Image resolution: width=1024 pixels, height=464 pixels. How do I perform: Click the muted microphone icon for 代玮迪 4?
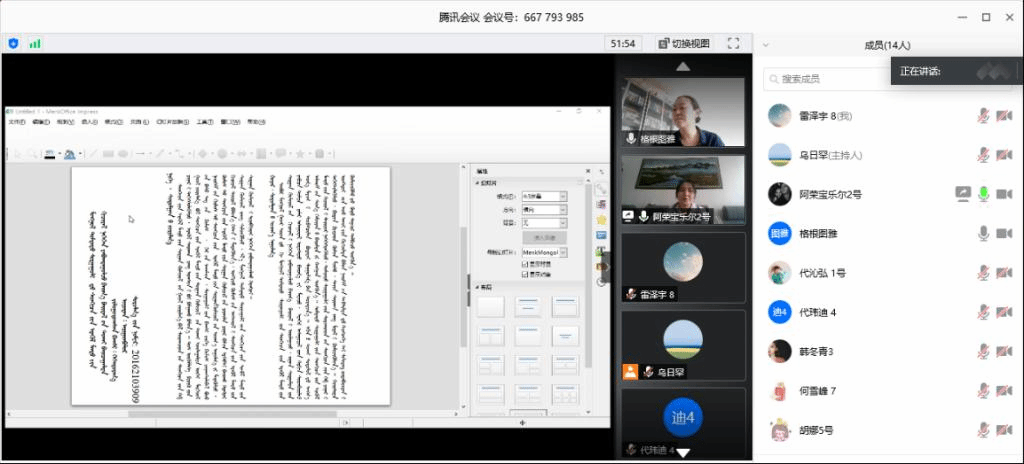[x=984, y=312]
